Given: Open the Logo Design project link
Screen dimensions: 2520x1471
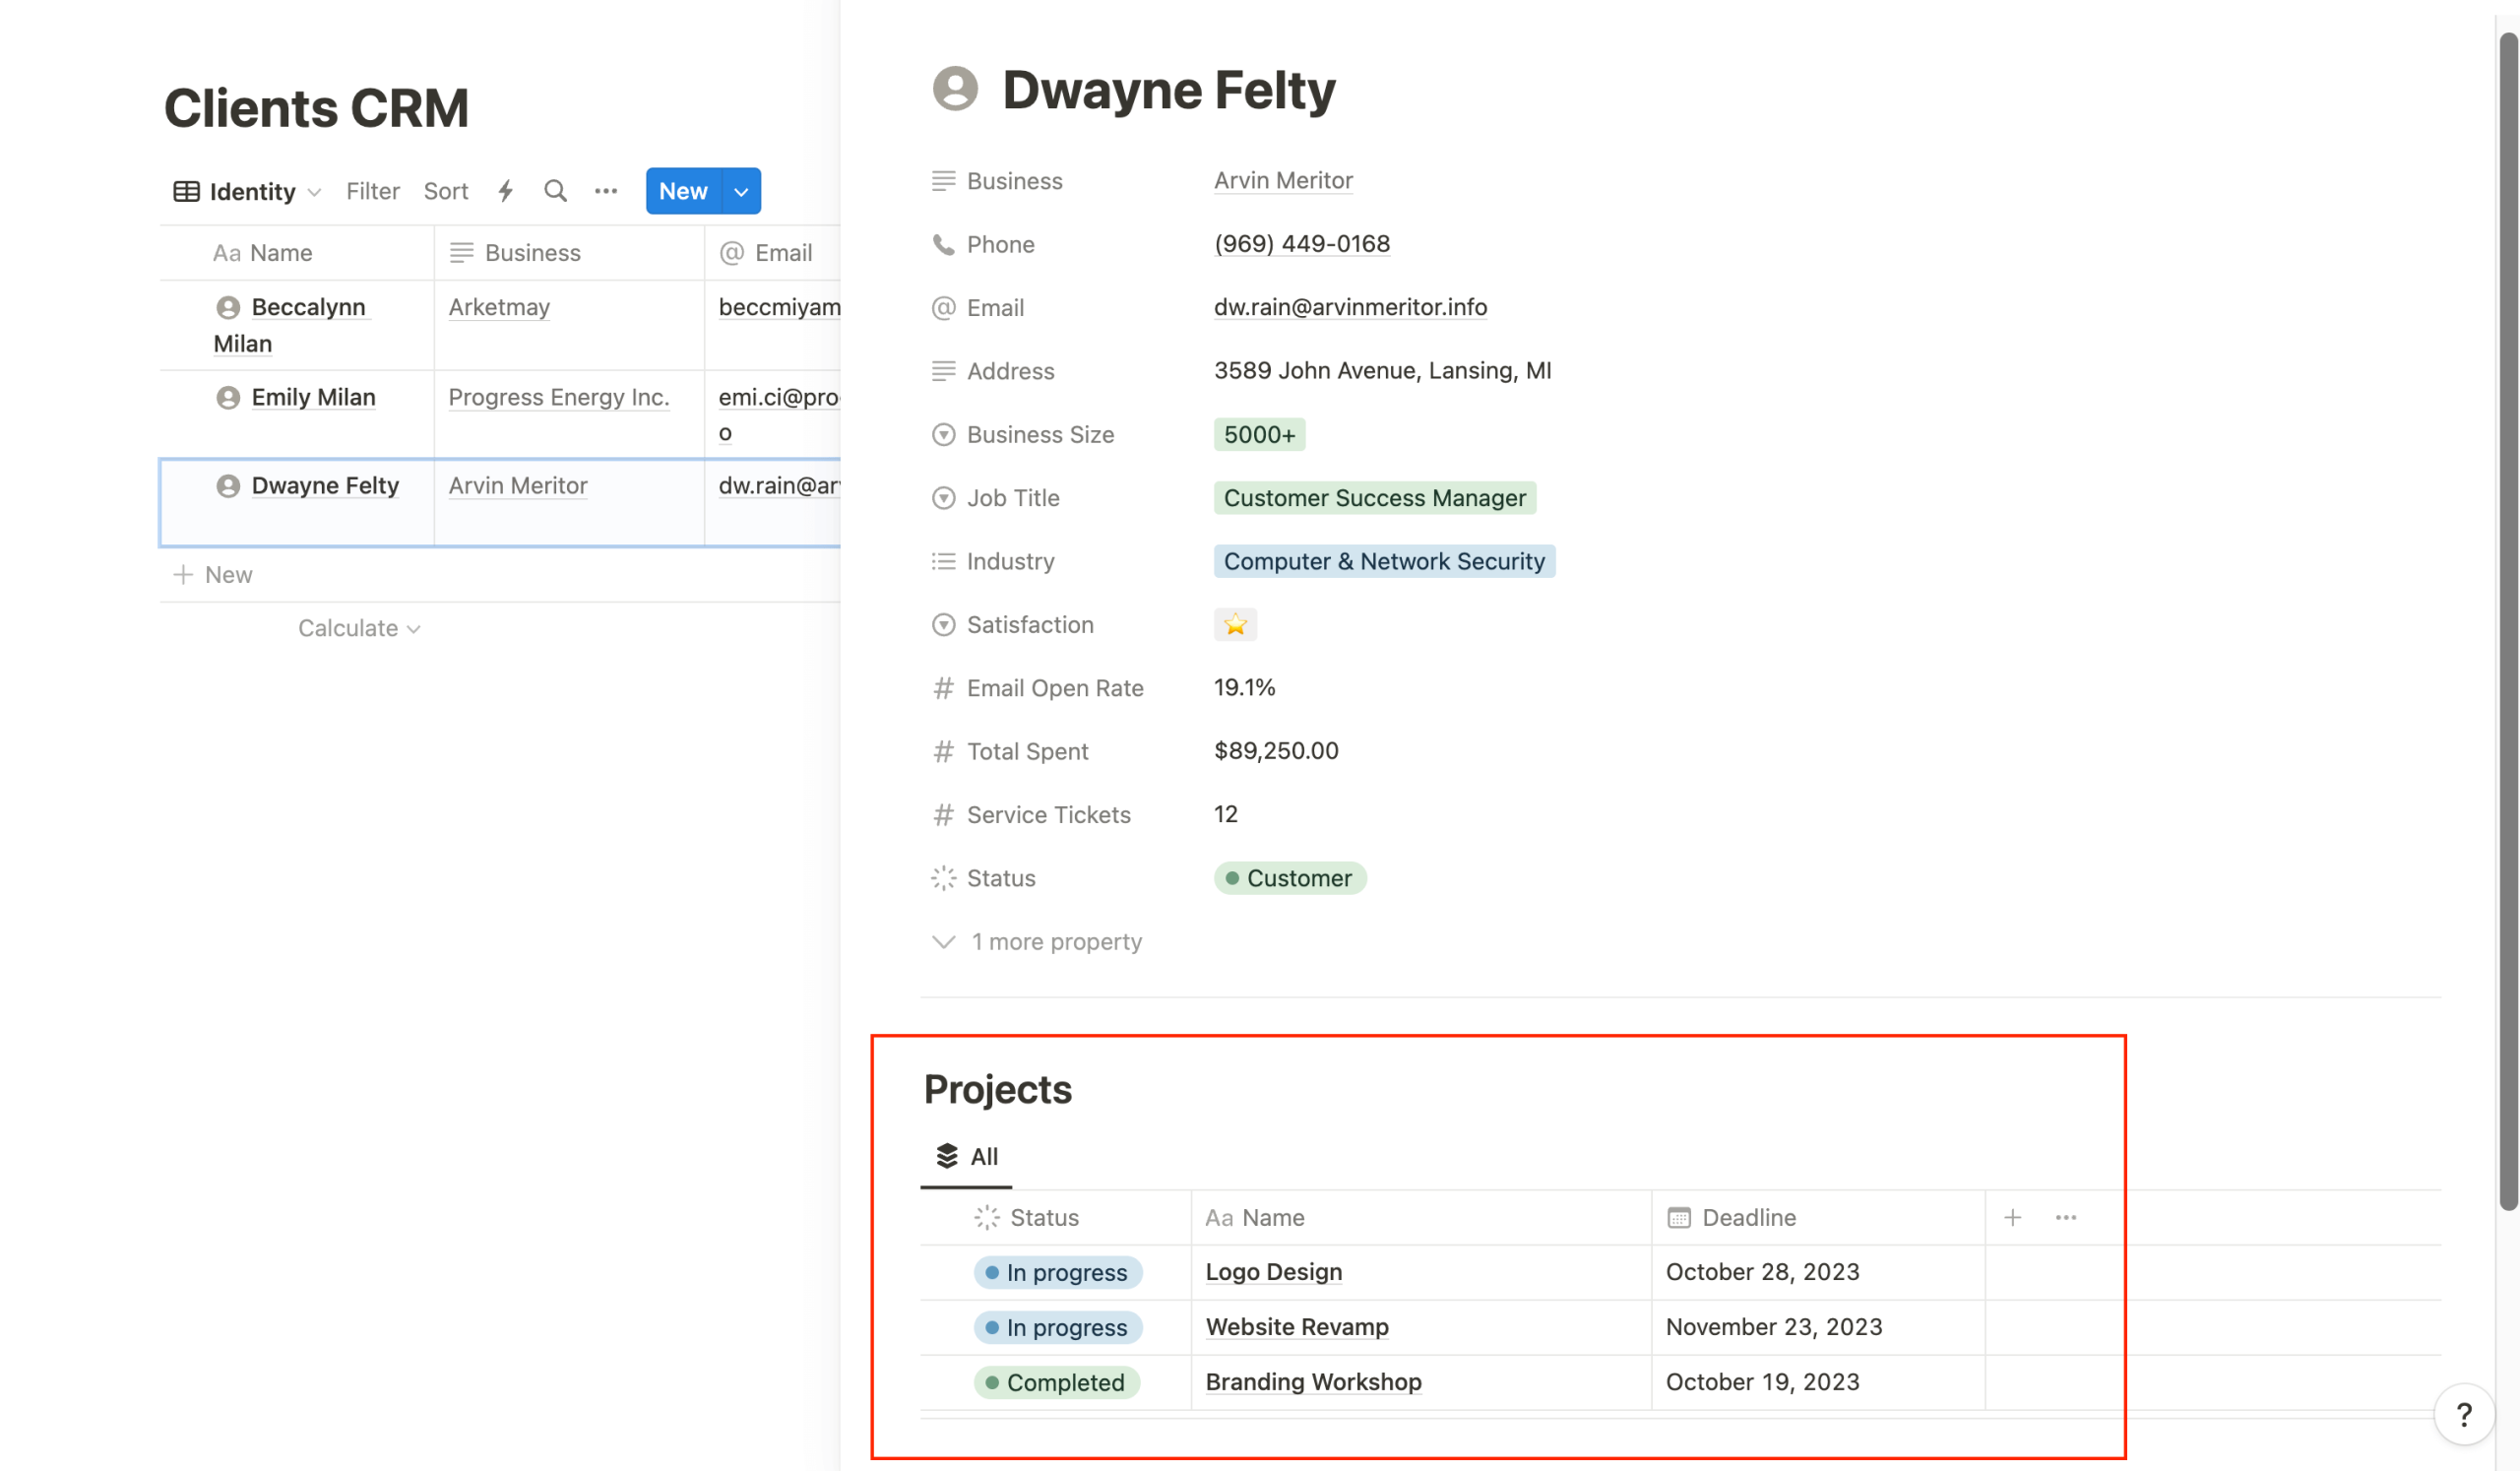Looking at the screenshot, I should point(1273,1272).
